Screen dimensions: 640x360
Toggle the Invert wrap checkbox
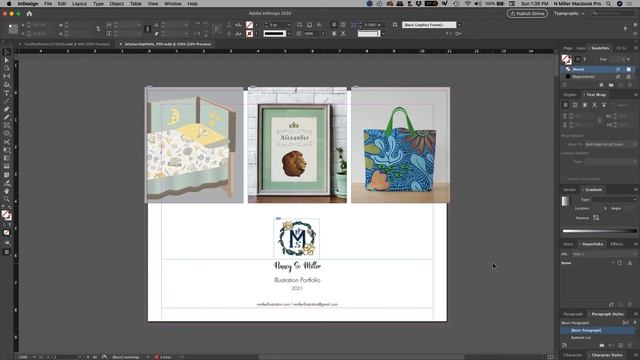click(613, 105)
